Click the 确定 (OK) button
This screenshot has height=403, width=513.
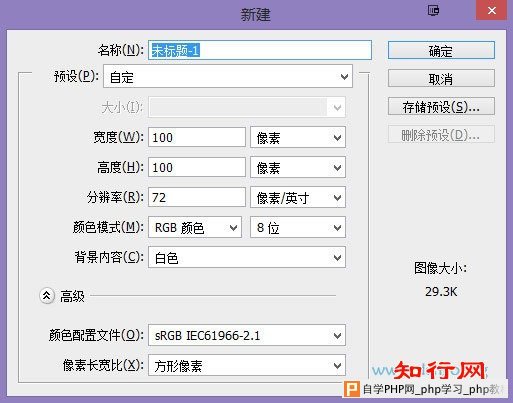tap(441, 50)
